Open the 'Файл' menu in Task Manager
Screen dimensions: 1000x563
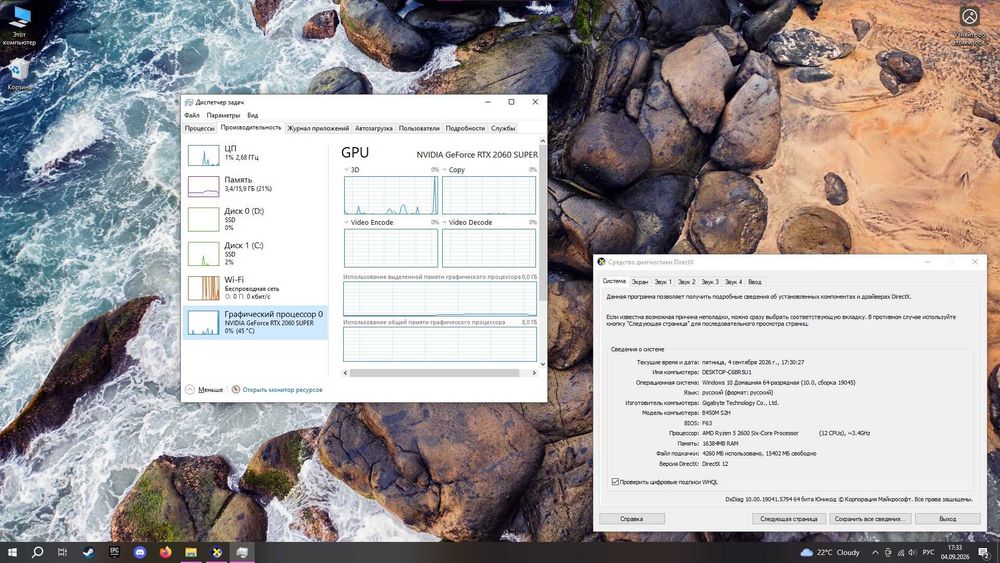pos(192,115)
